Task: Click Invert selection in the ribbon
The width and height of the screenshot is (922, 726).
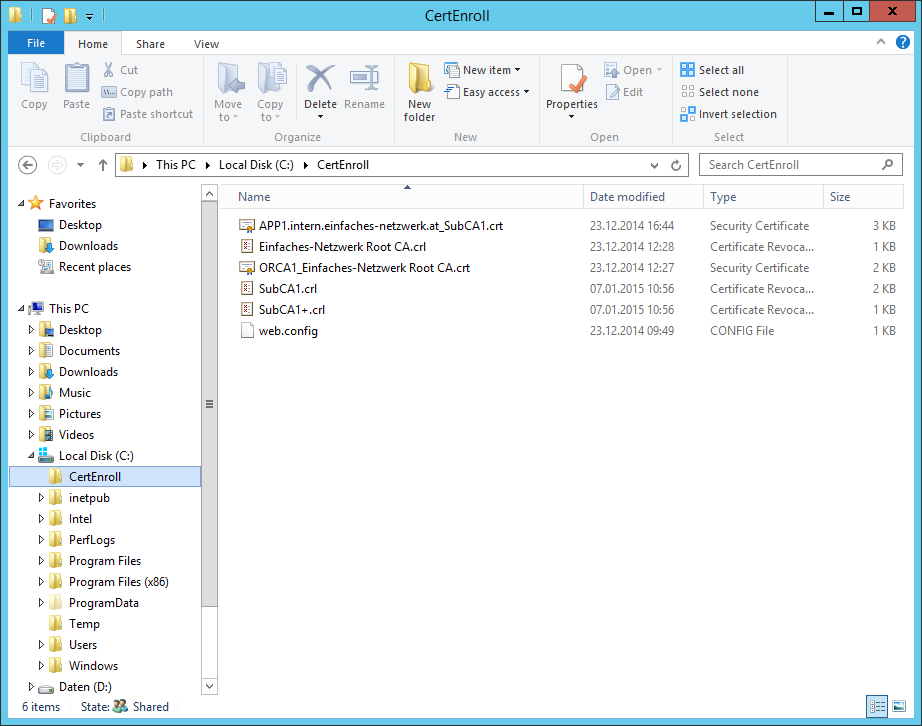Action: point(728,114)
